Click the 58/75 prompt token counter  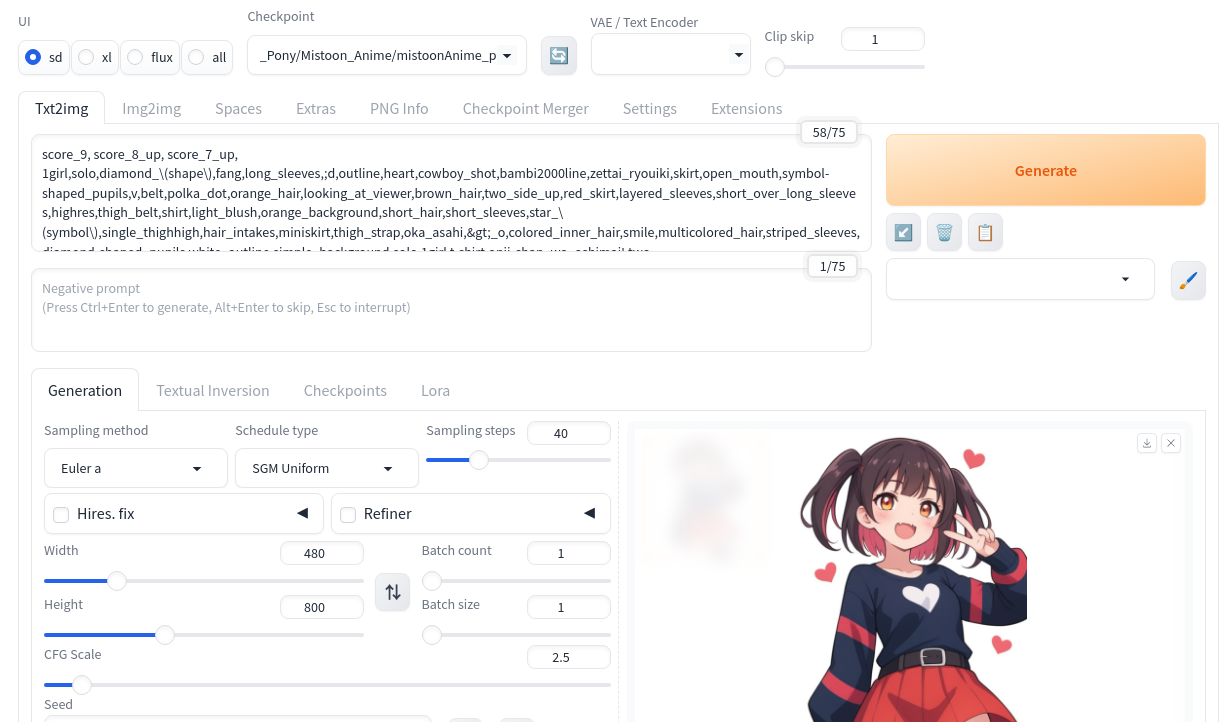829,132
